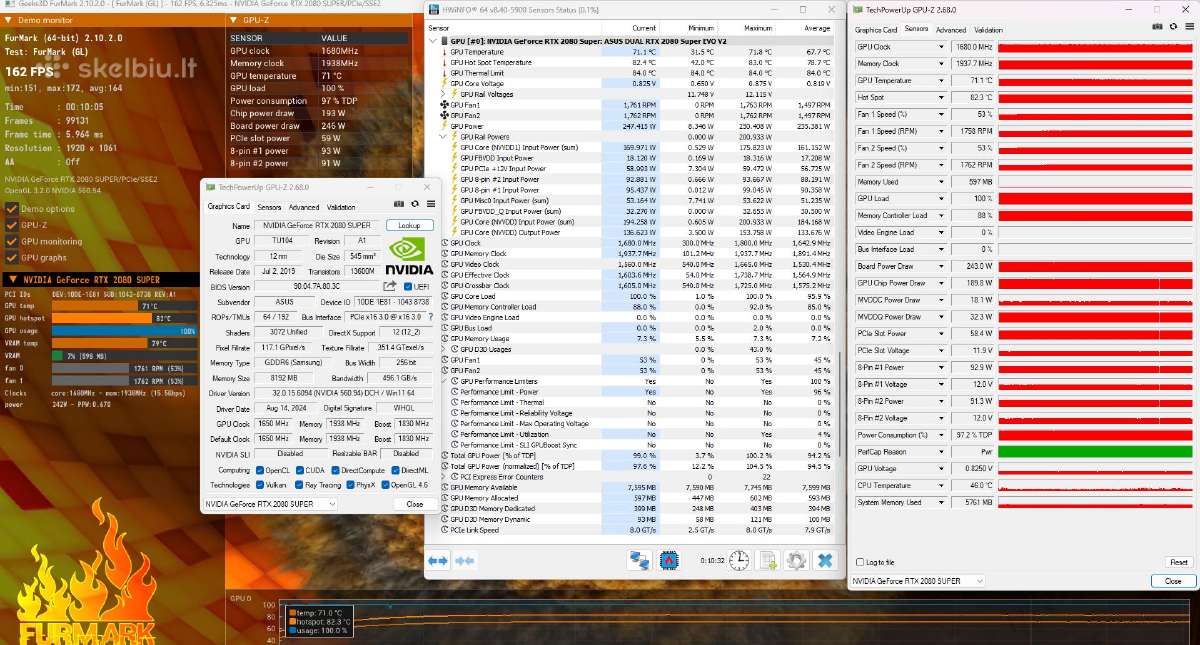The image size is (1200, 645).
Task: Reset HWiNFO clock timer icon
Action: (x=739, y=561)
